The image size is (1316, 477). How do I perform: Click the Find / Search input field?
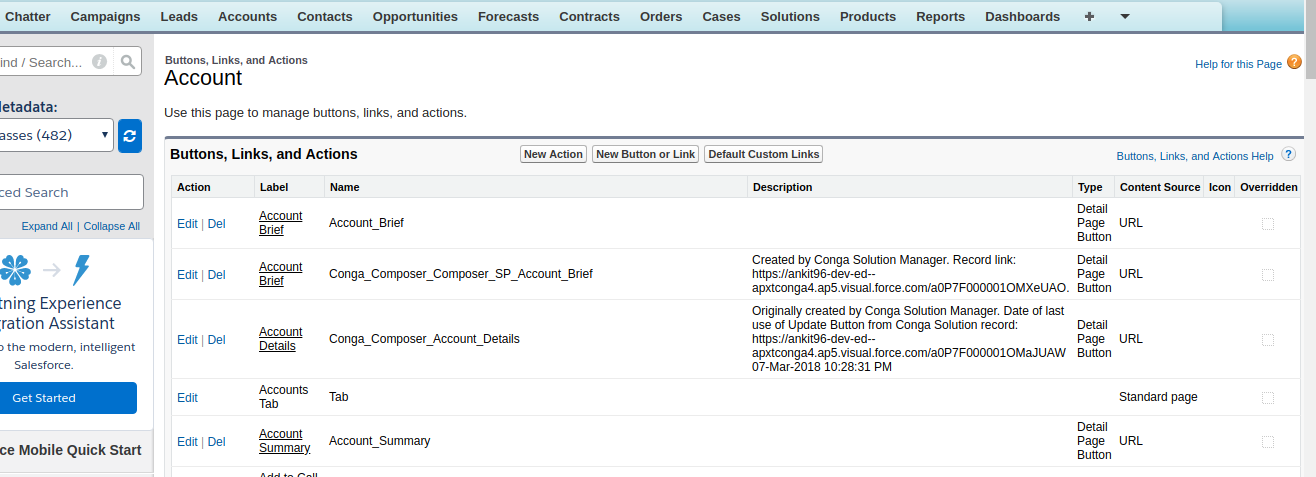(45, 62)
